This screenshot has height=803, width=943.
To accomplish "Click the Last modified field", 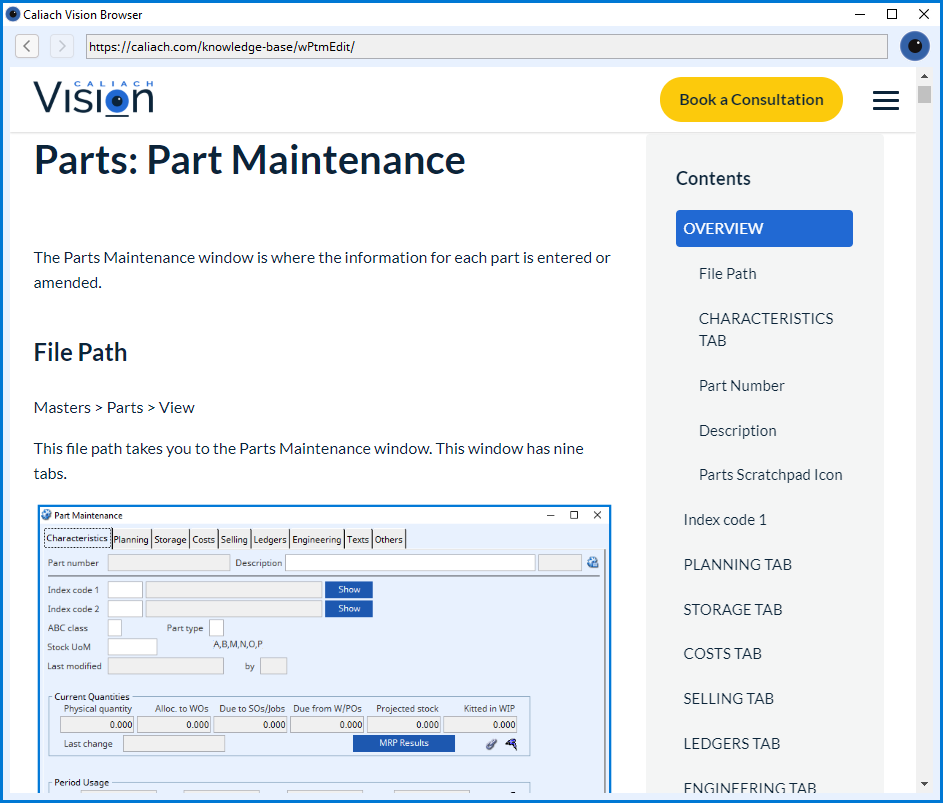I will tap(166, 666).
